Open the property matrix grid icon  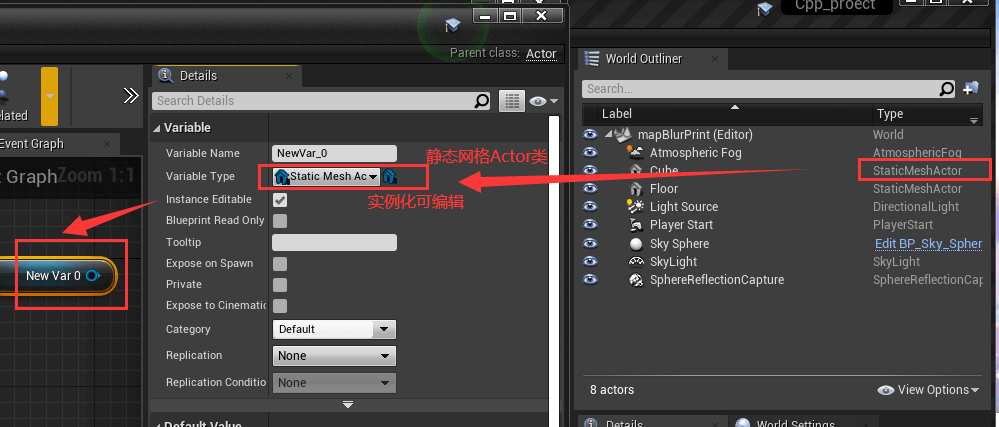(x=512, y=101)
